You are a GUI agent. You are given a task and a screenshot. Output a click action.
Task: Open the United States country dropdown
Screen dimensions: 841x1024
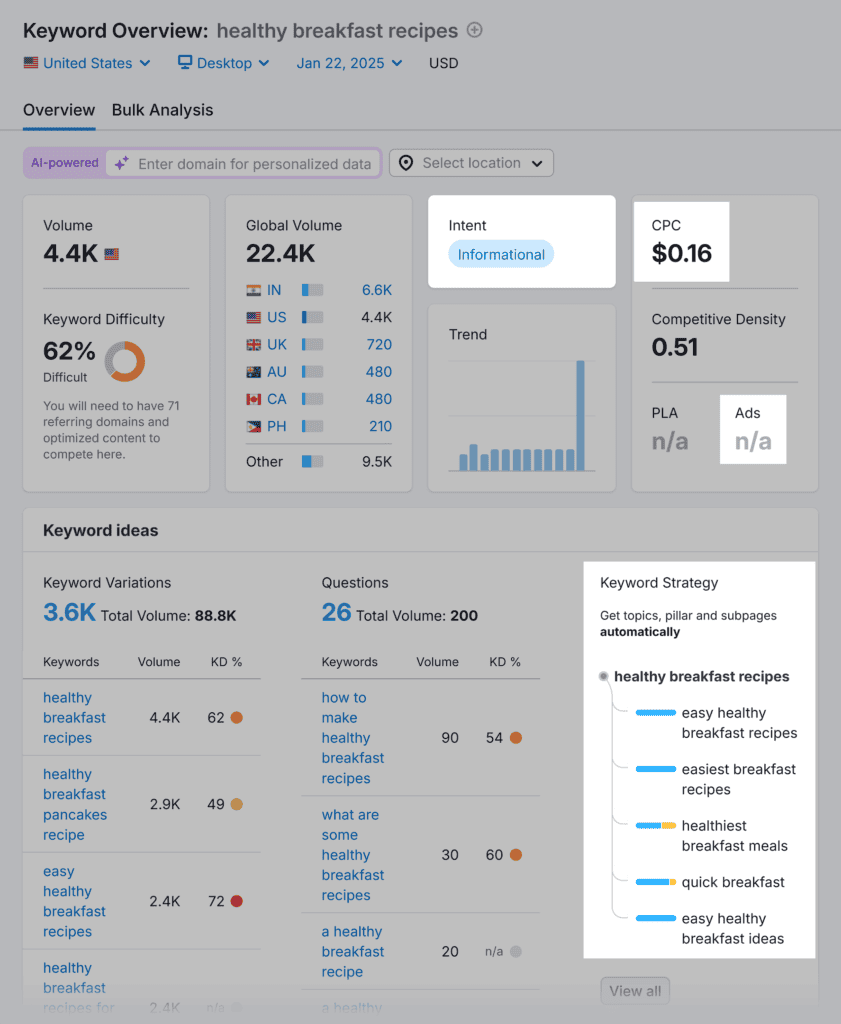pos(87,63)
